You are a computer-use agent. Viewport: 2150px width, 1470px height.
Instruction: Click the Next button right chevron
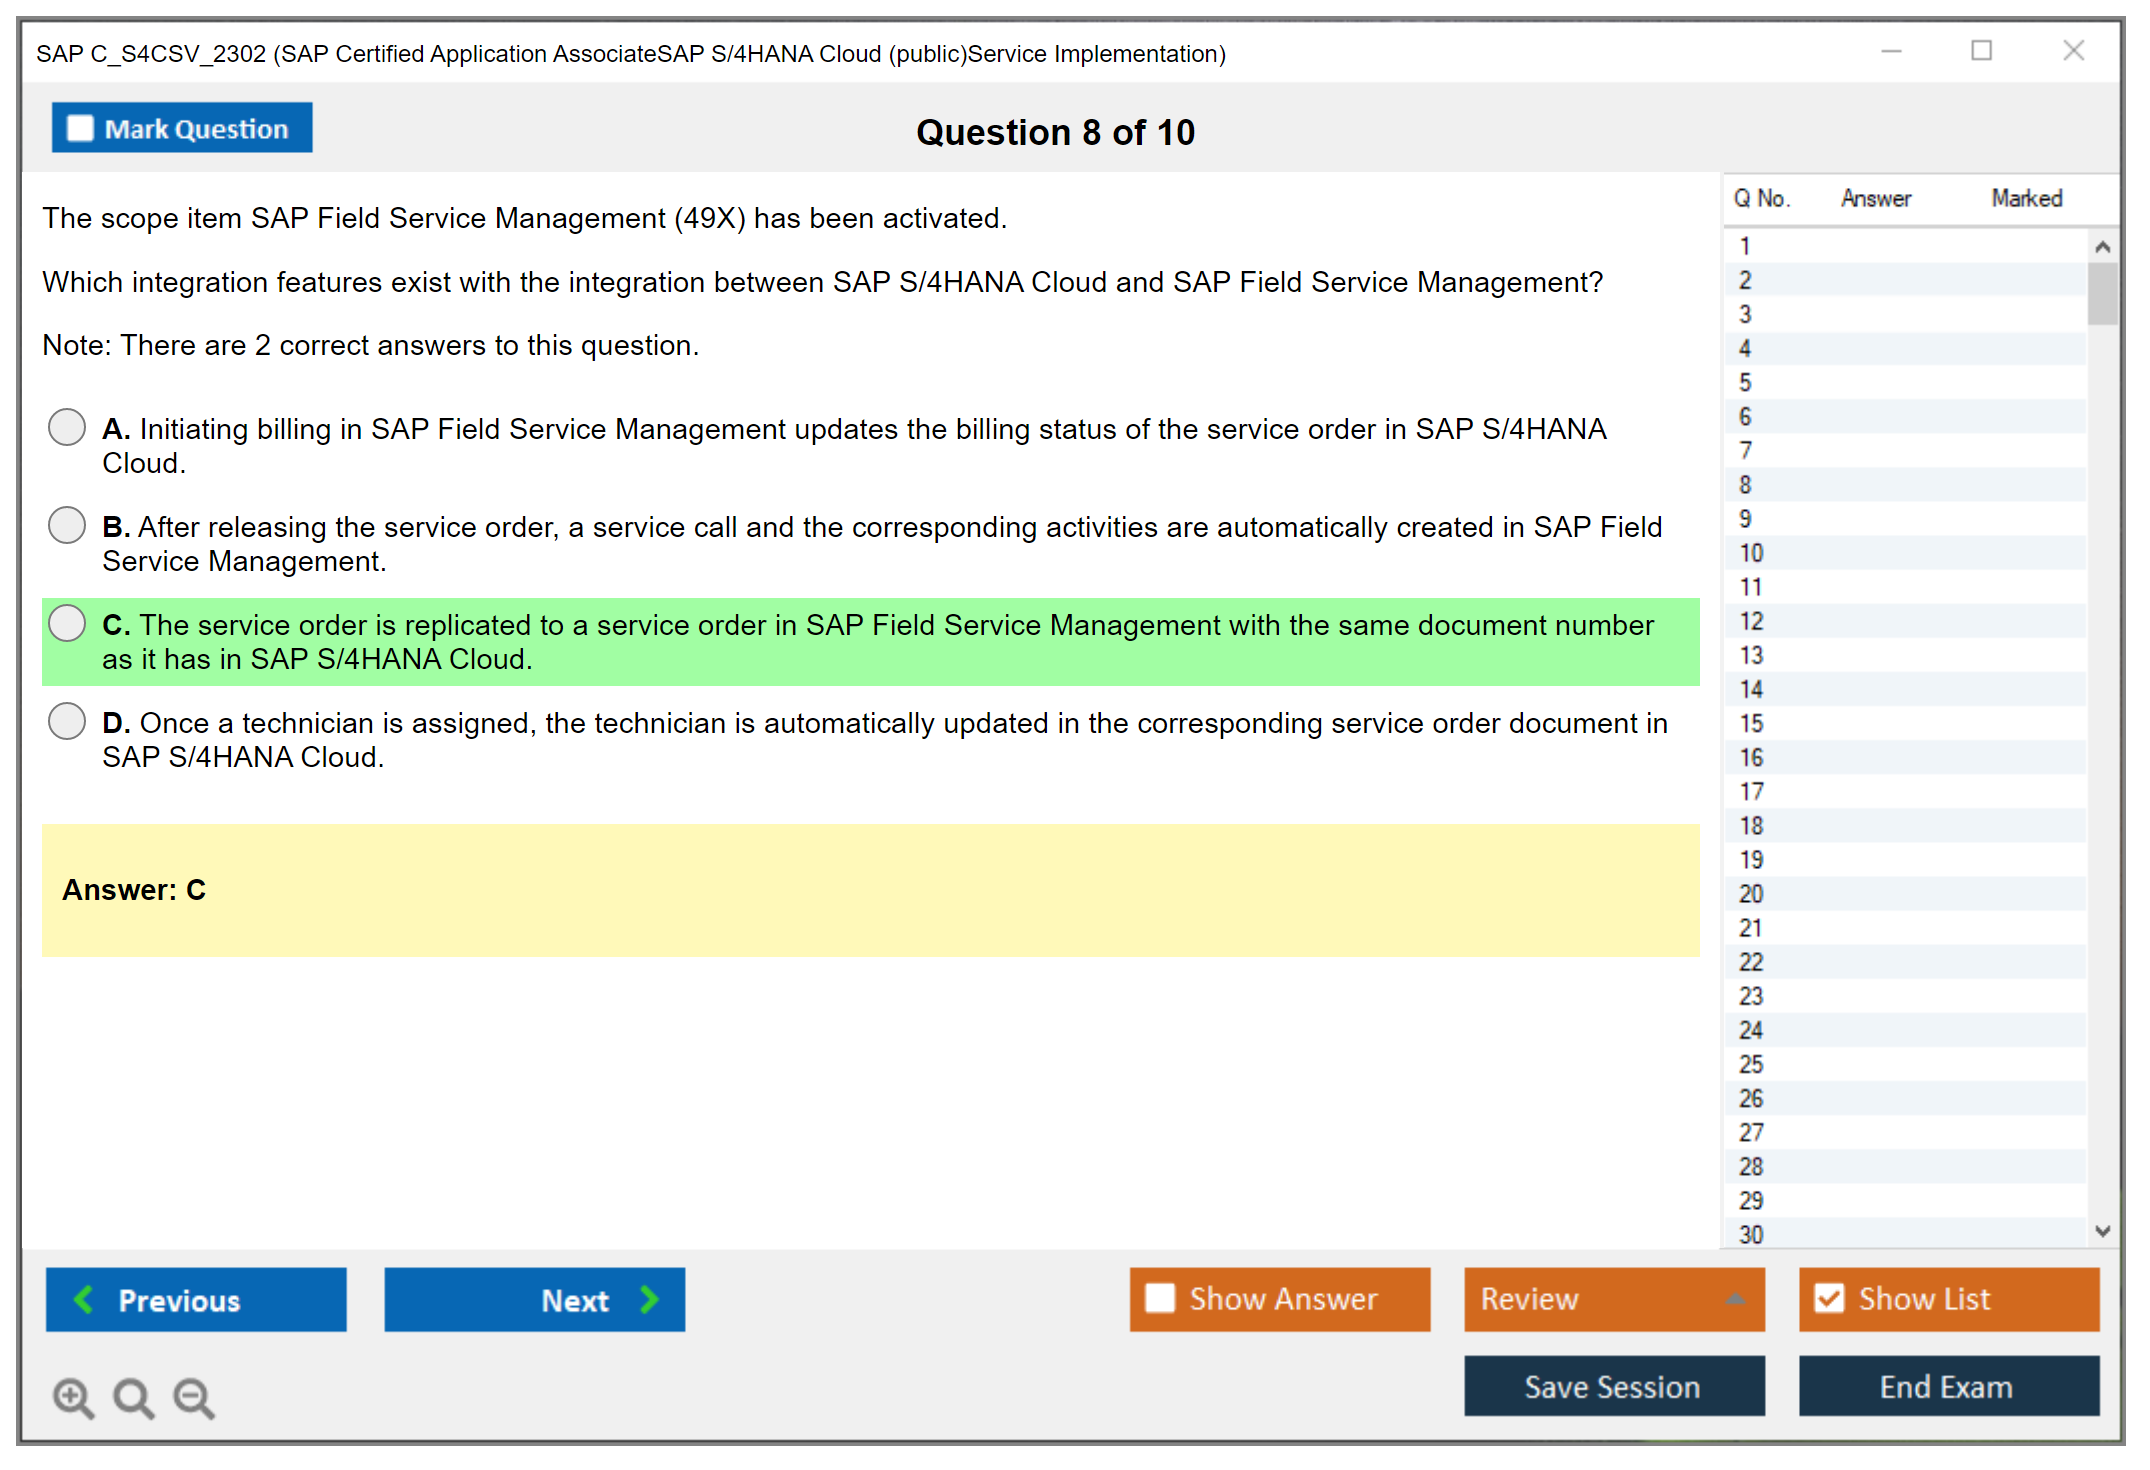[x=649, y=1299]
